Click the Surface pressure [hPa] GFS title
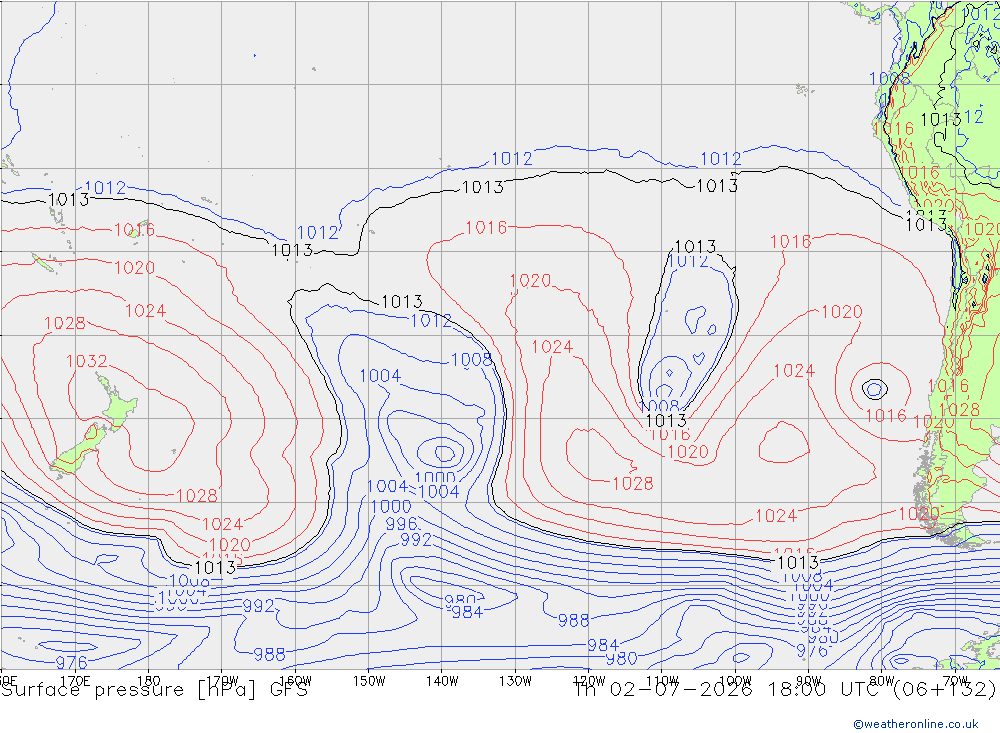 pyautogui.click(x=154, y=690)
